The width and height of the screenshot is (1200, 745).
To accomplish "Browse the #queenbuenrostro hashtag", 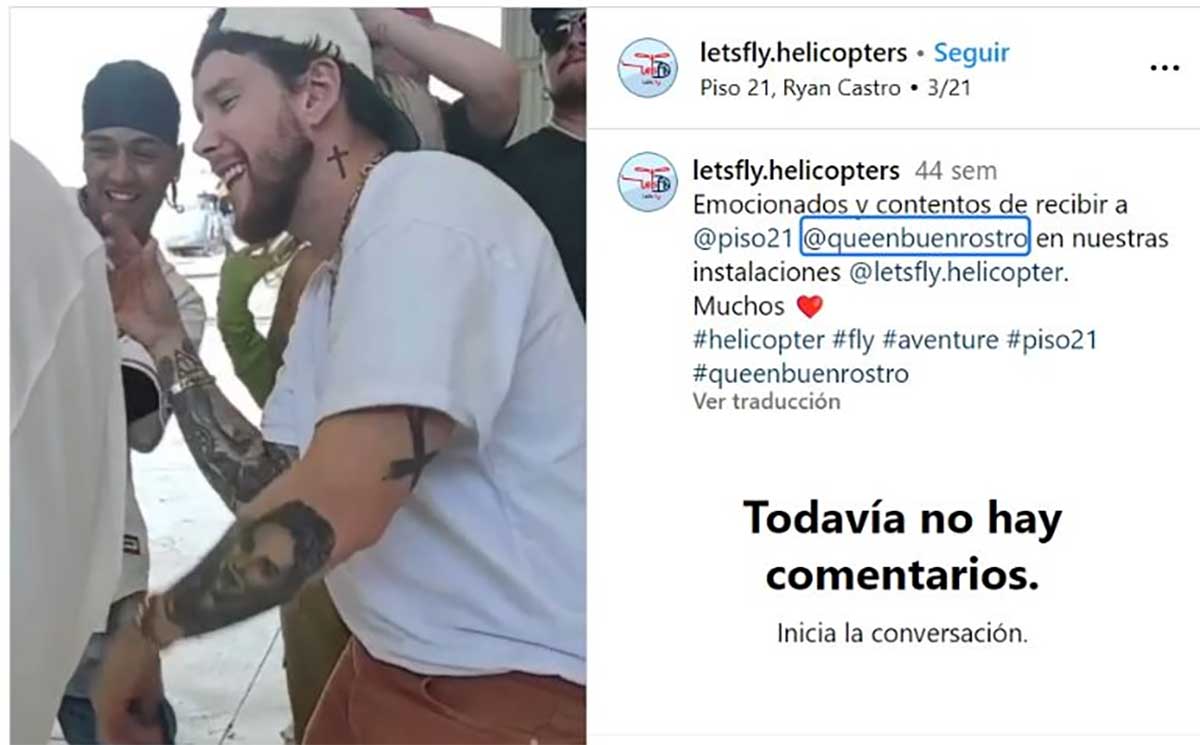I will (x=800, y=374).
